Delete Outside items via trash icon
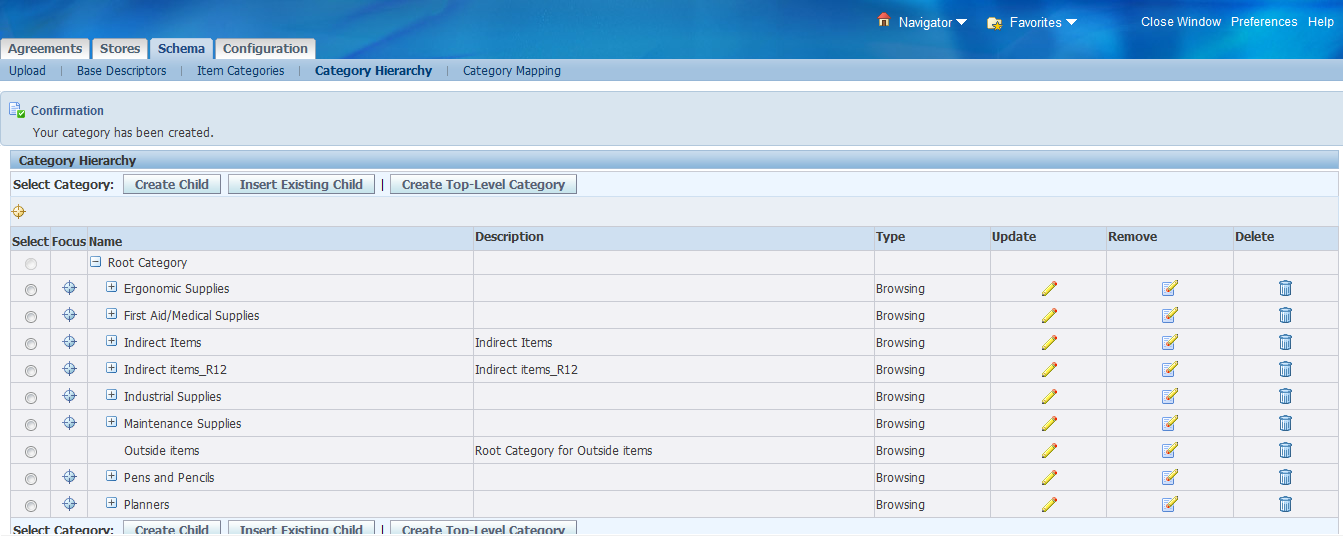This screenshot has height=536, width=1343. point(1285,450)
